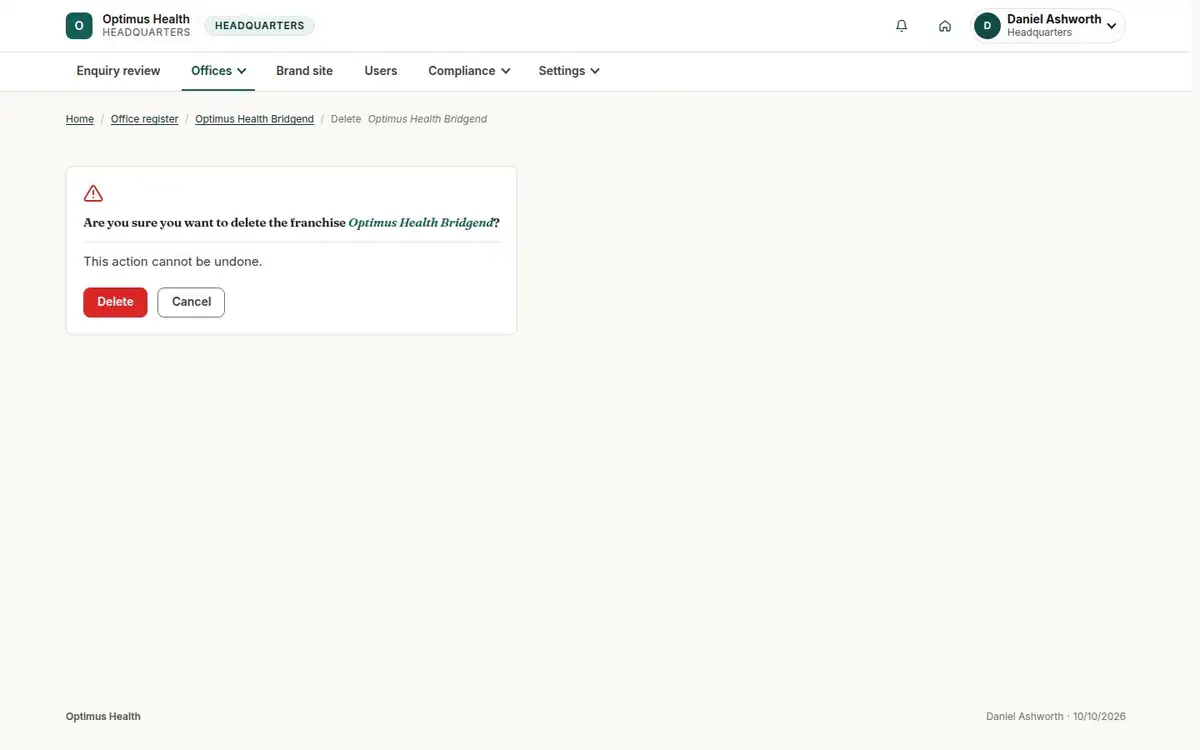Open the notifications bell icon
1200x750 pixels.
902,26
